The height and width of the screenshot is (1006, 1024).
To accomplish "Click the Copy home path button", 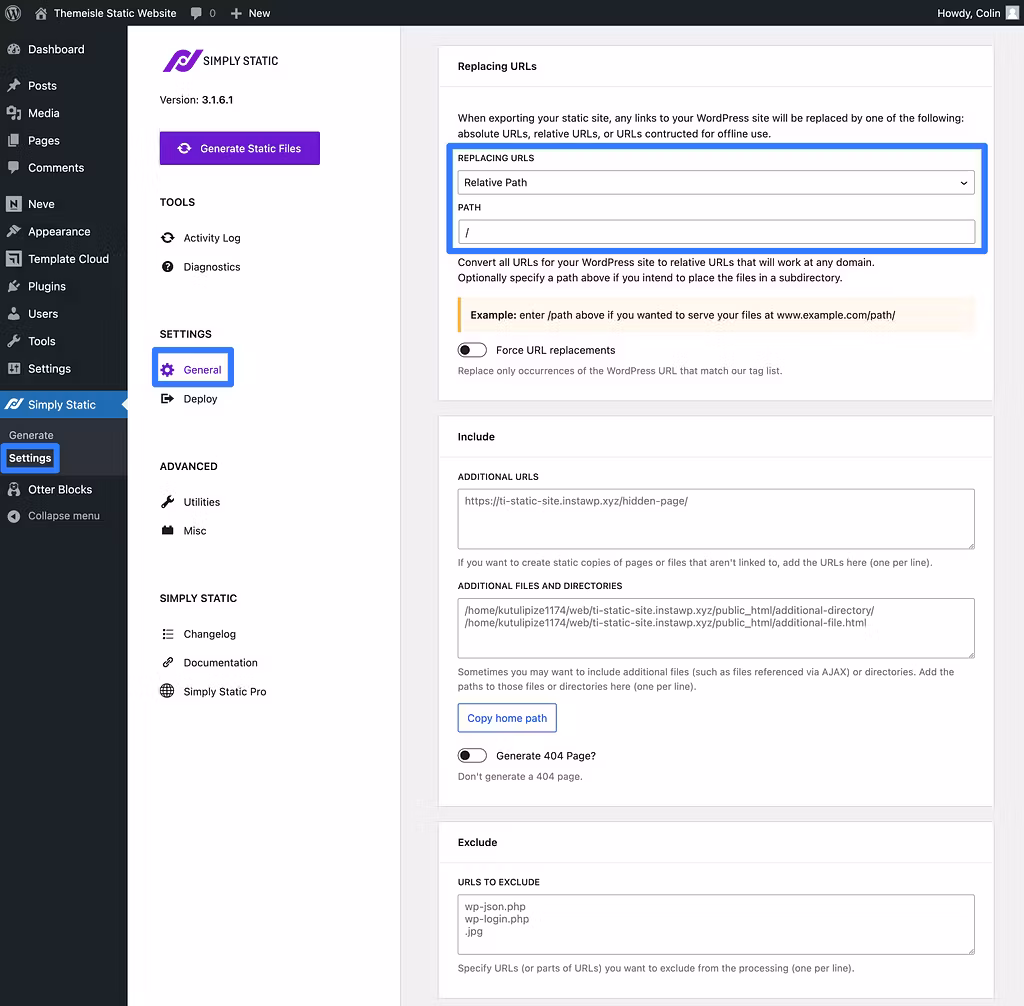I will pyautogui.click(x=506, y=717).
